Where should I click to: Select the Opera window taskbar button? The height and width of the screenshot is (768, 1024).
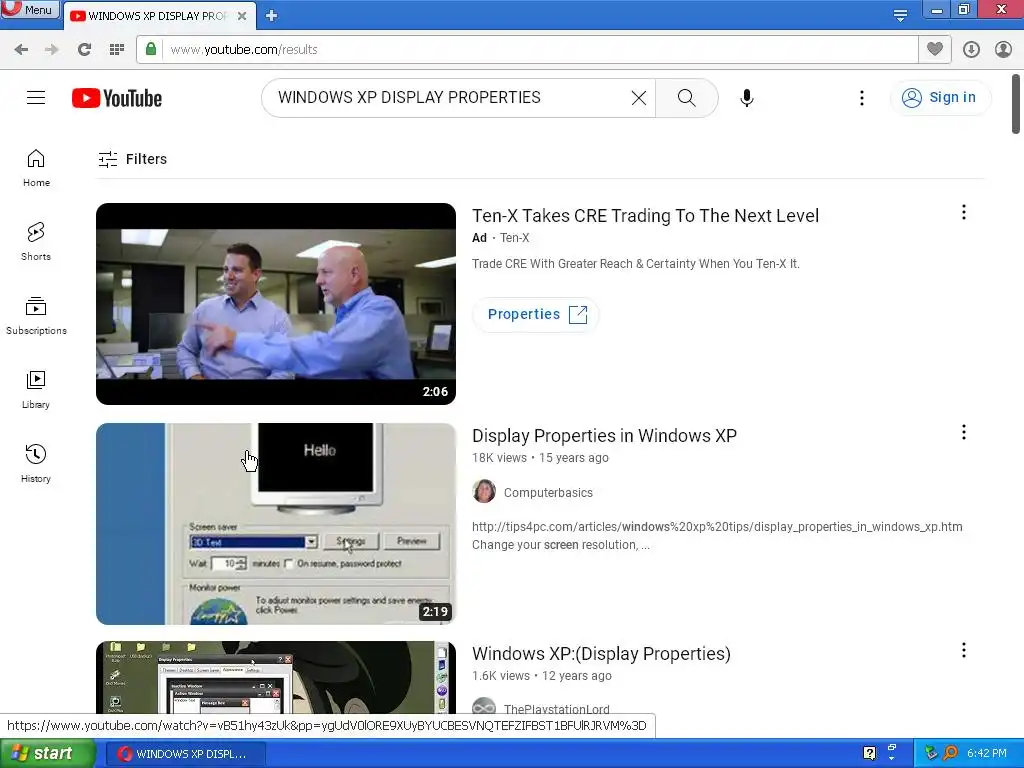[x=185, y=754]
